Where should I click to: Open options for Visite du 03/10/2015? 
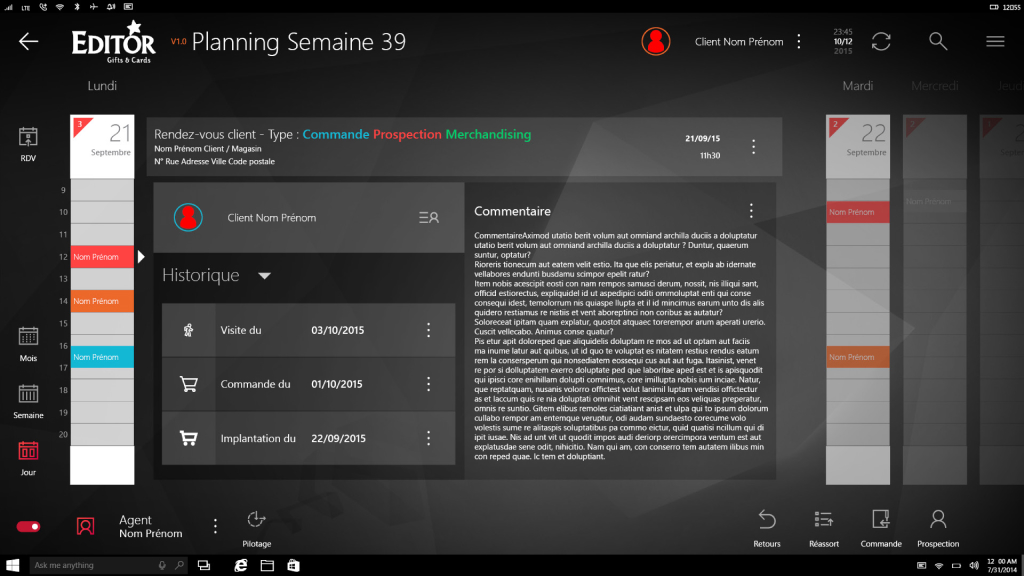428,330
